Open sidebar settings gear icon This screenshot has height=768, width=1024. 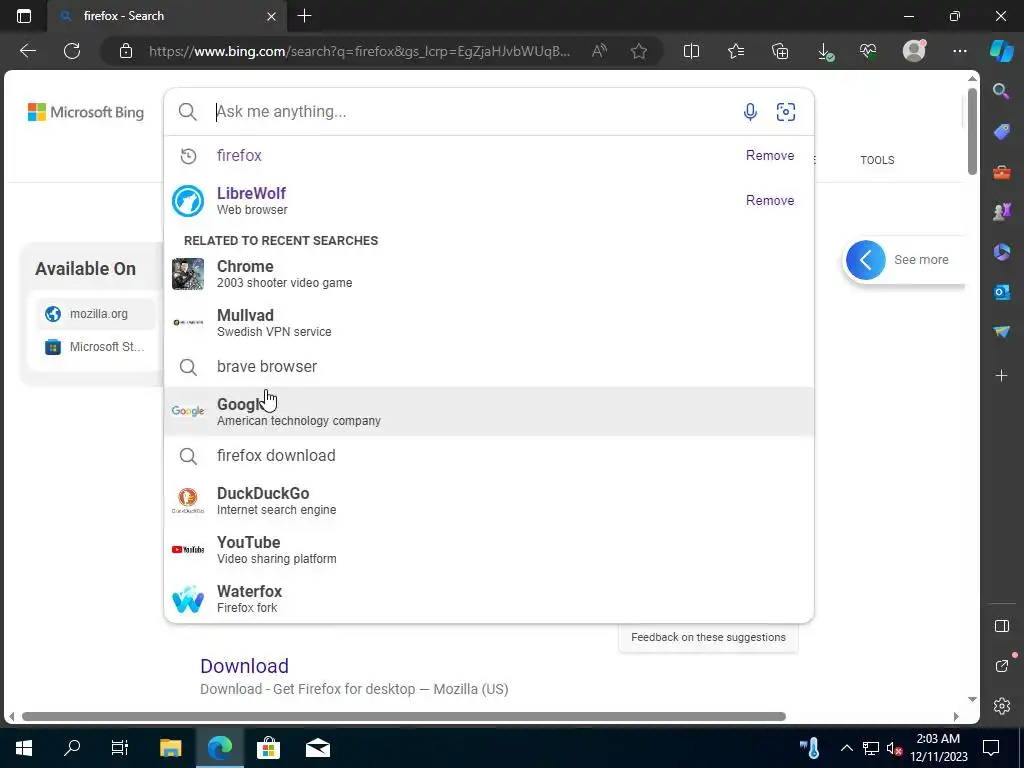click(x=1002, y=706)
